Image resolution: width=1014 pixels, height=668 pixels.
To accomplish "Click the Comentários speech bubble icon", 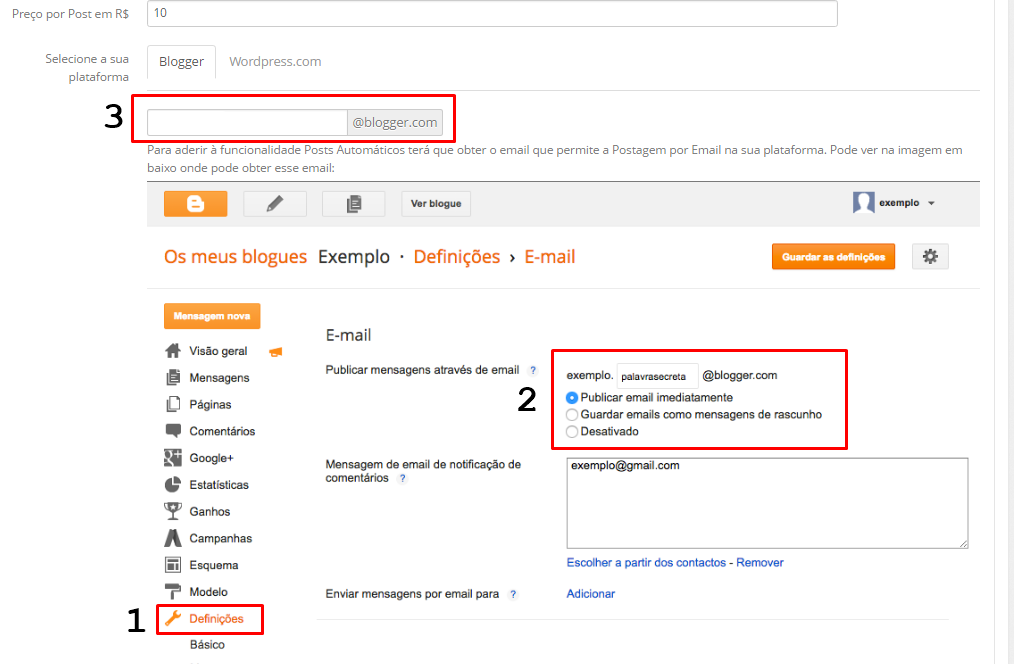I will tap(173, 431).
